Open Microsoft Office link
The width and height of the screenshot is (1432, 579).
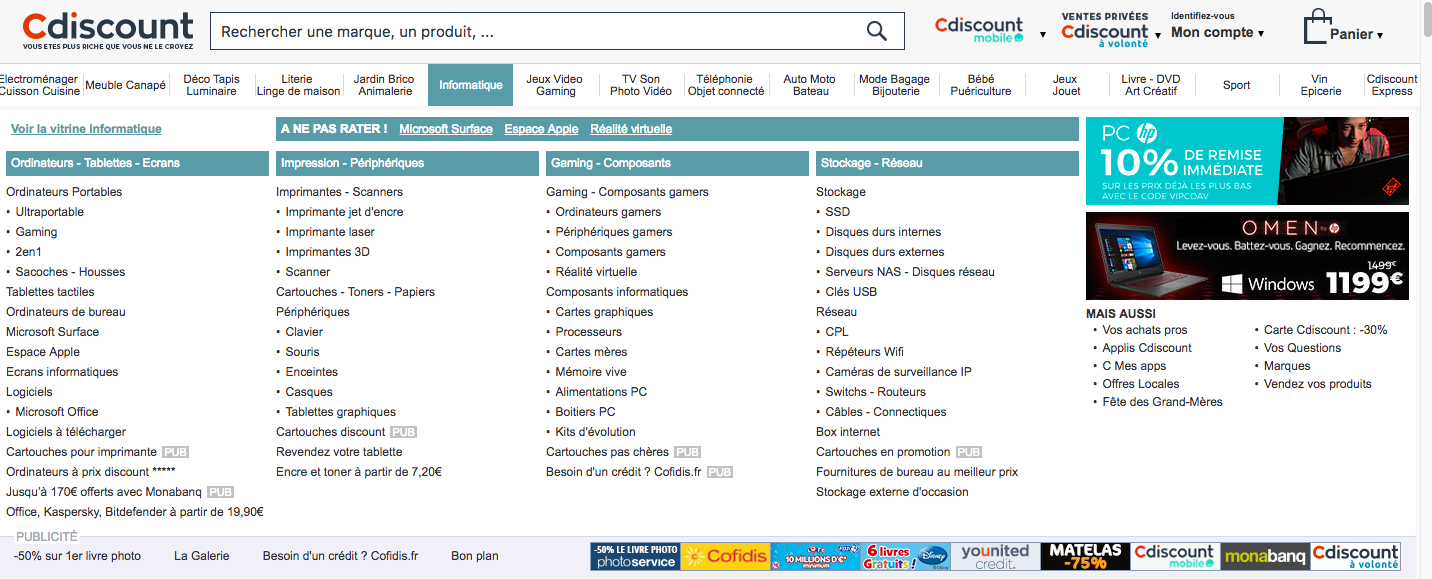(57, 412)
